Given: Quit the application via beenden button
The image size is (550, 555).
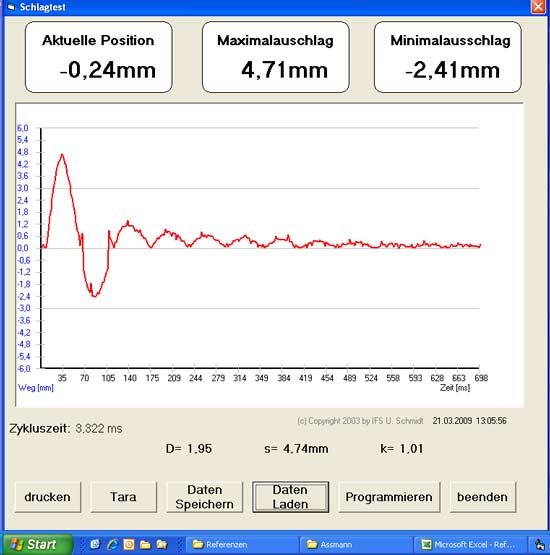Looking at the screenshot, I should click(482, 497).
